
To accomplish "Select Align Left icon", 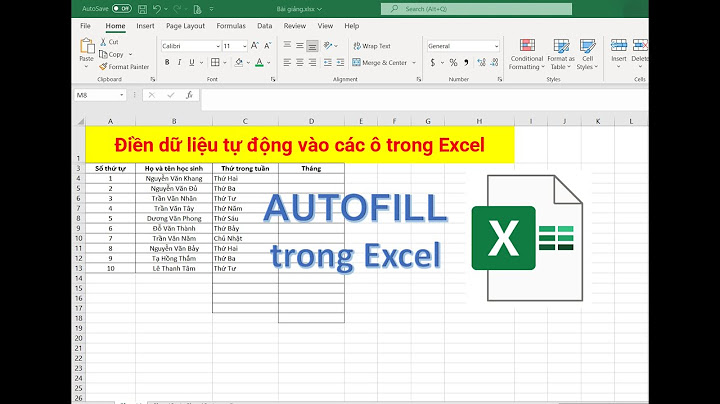I will (x=287, y=62).
